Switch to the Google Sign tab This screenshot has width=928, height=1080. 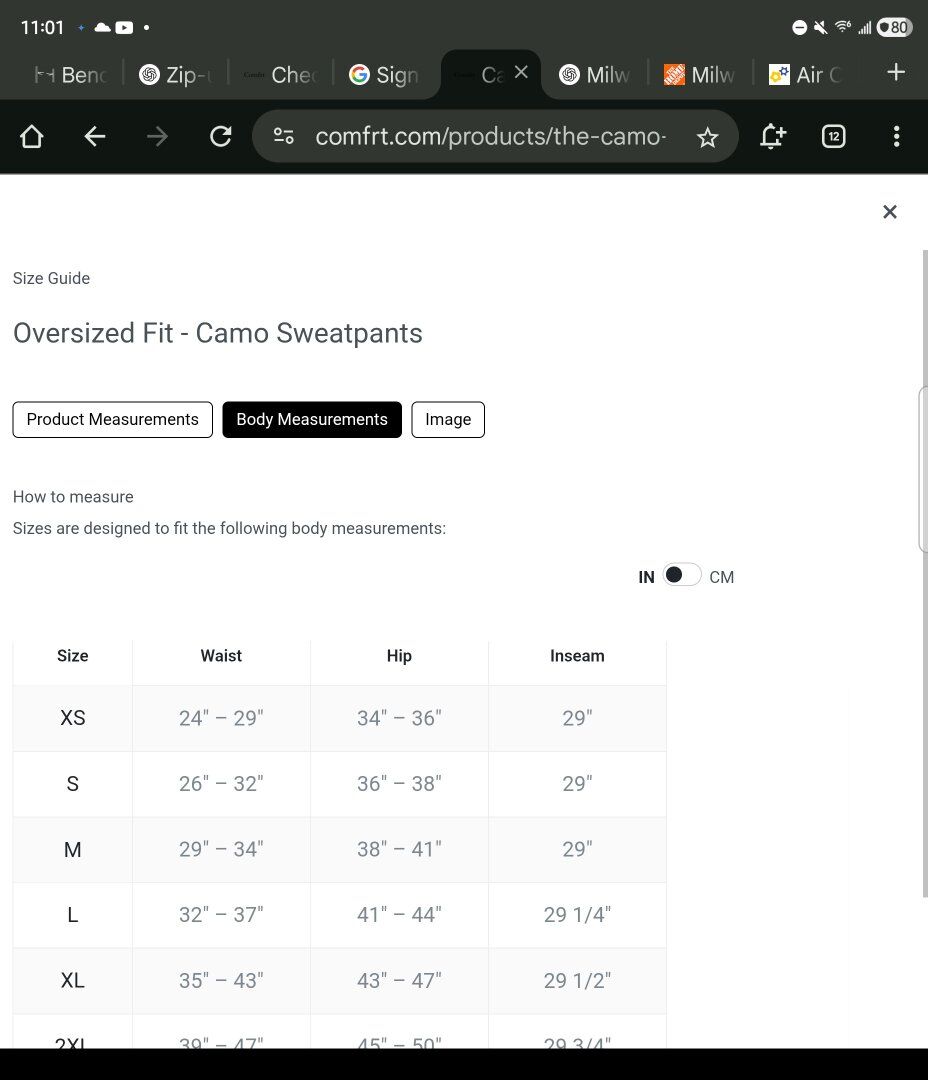click(x=384, y=75)
